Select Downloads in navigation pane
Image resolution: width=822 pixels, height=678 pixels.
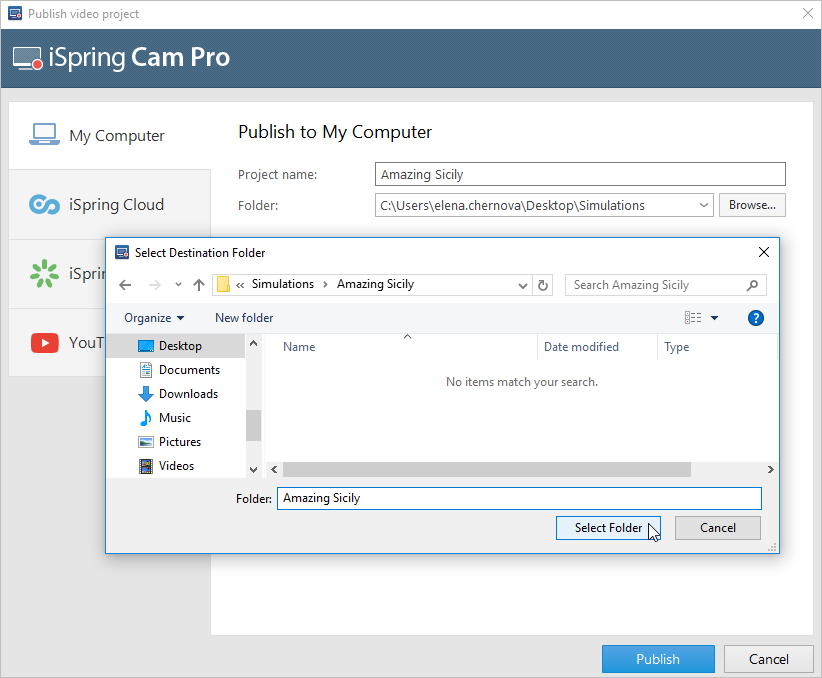(176, 394)
